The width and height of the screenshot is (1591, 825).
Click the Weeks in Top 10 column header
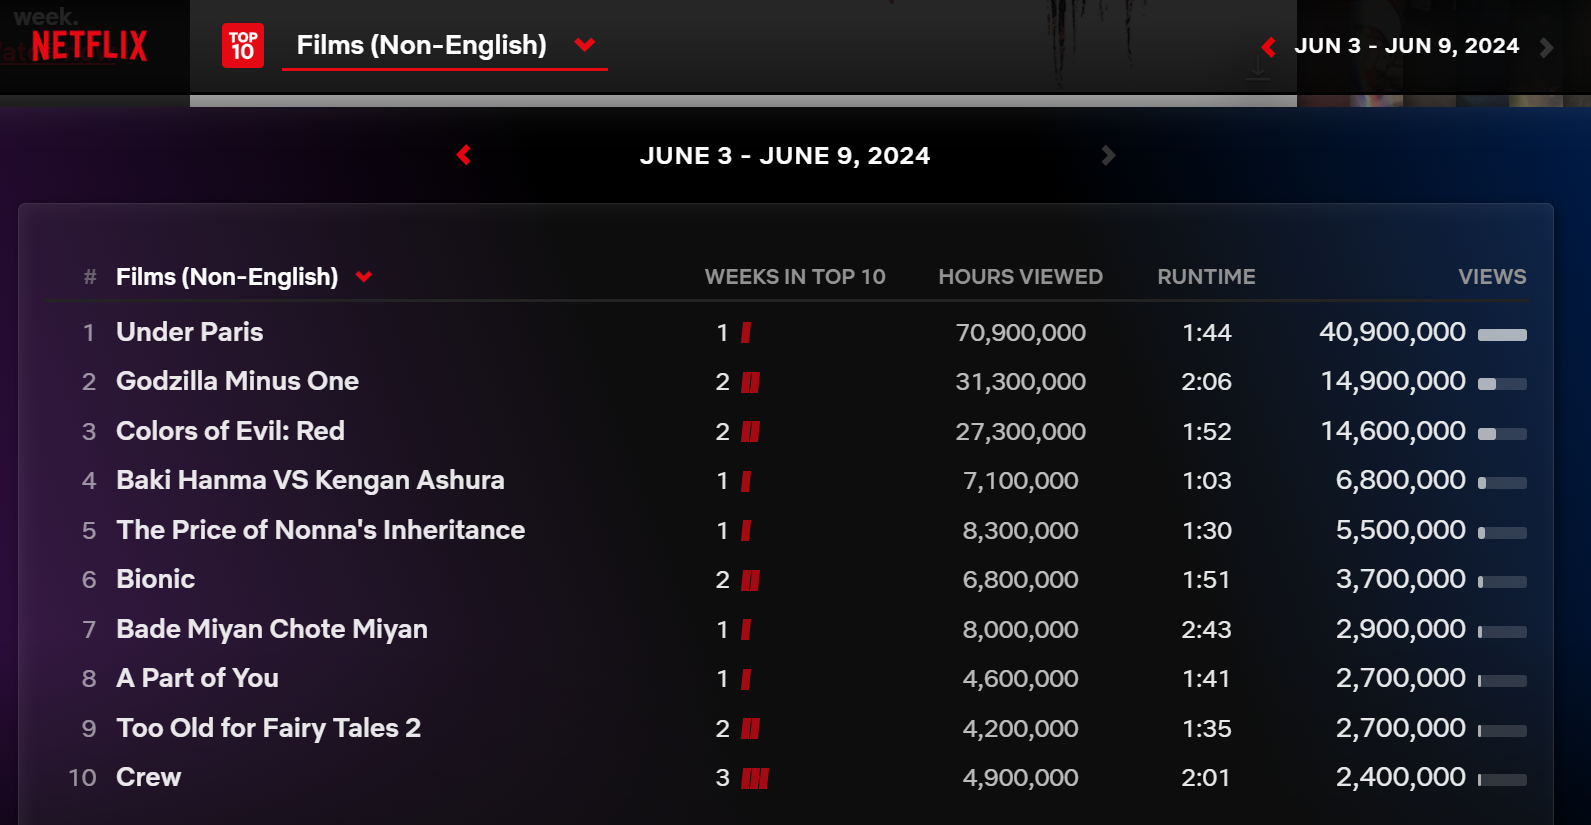[x=795, y=277]
